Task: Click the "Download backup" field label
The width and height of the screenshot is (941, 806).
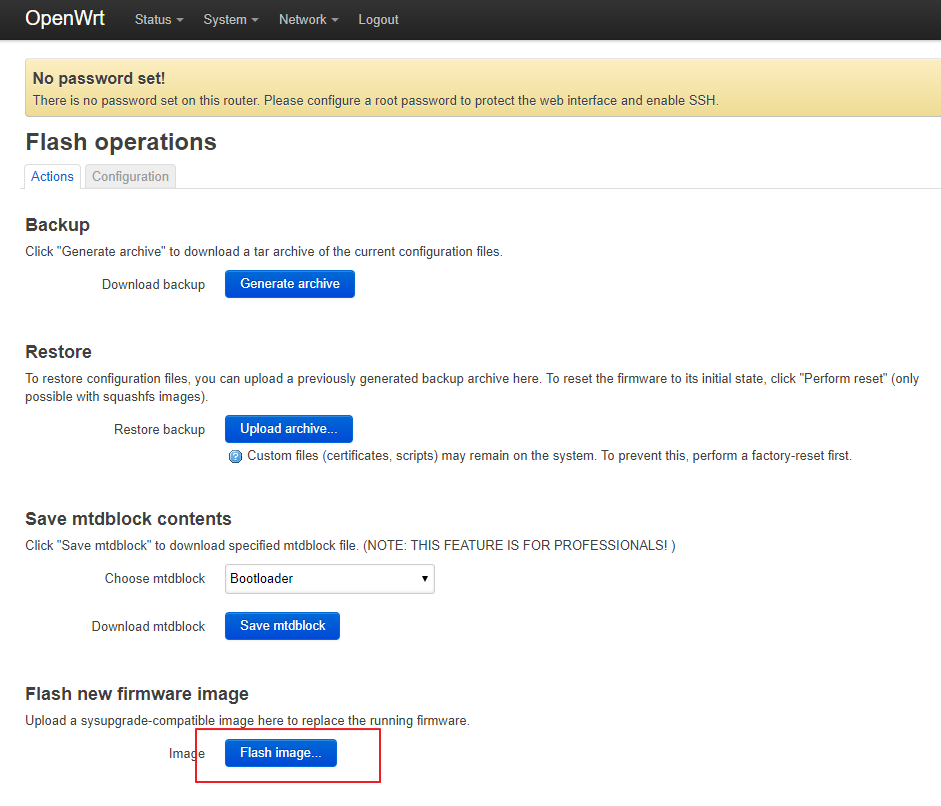Action: [153, 285]
